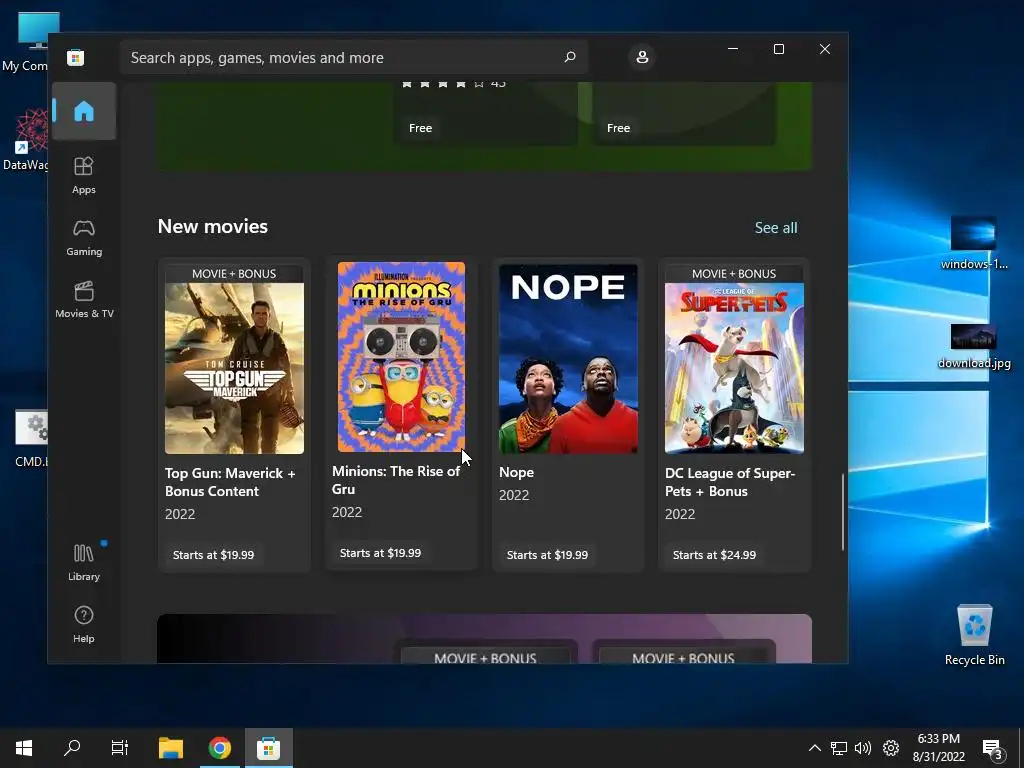The height and width of the screenshot is (768, 1024).
Task: Open the Movies & TV section
Action: tap(84, 300)
